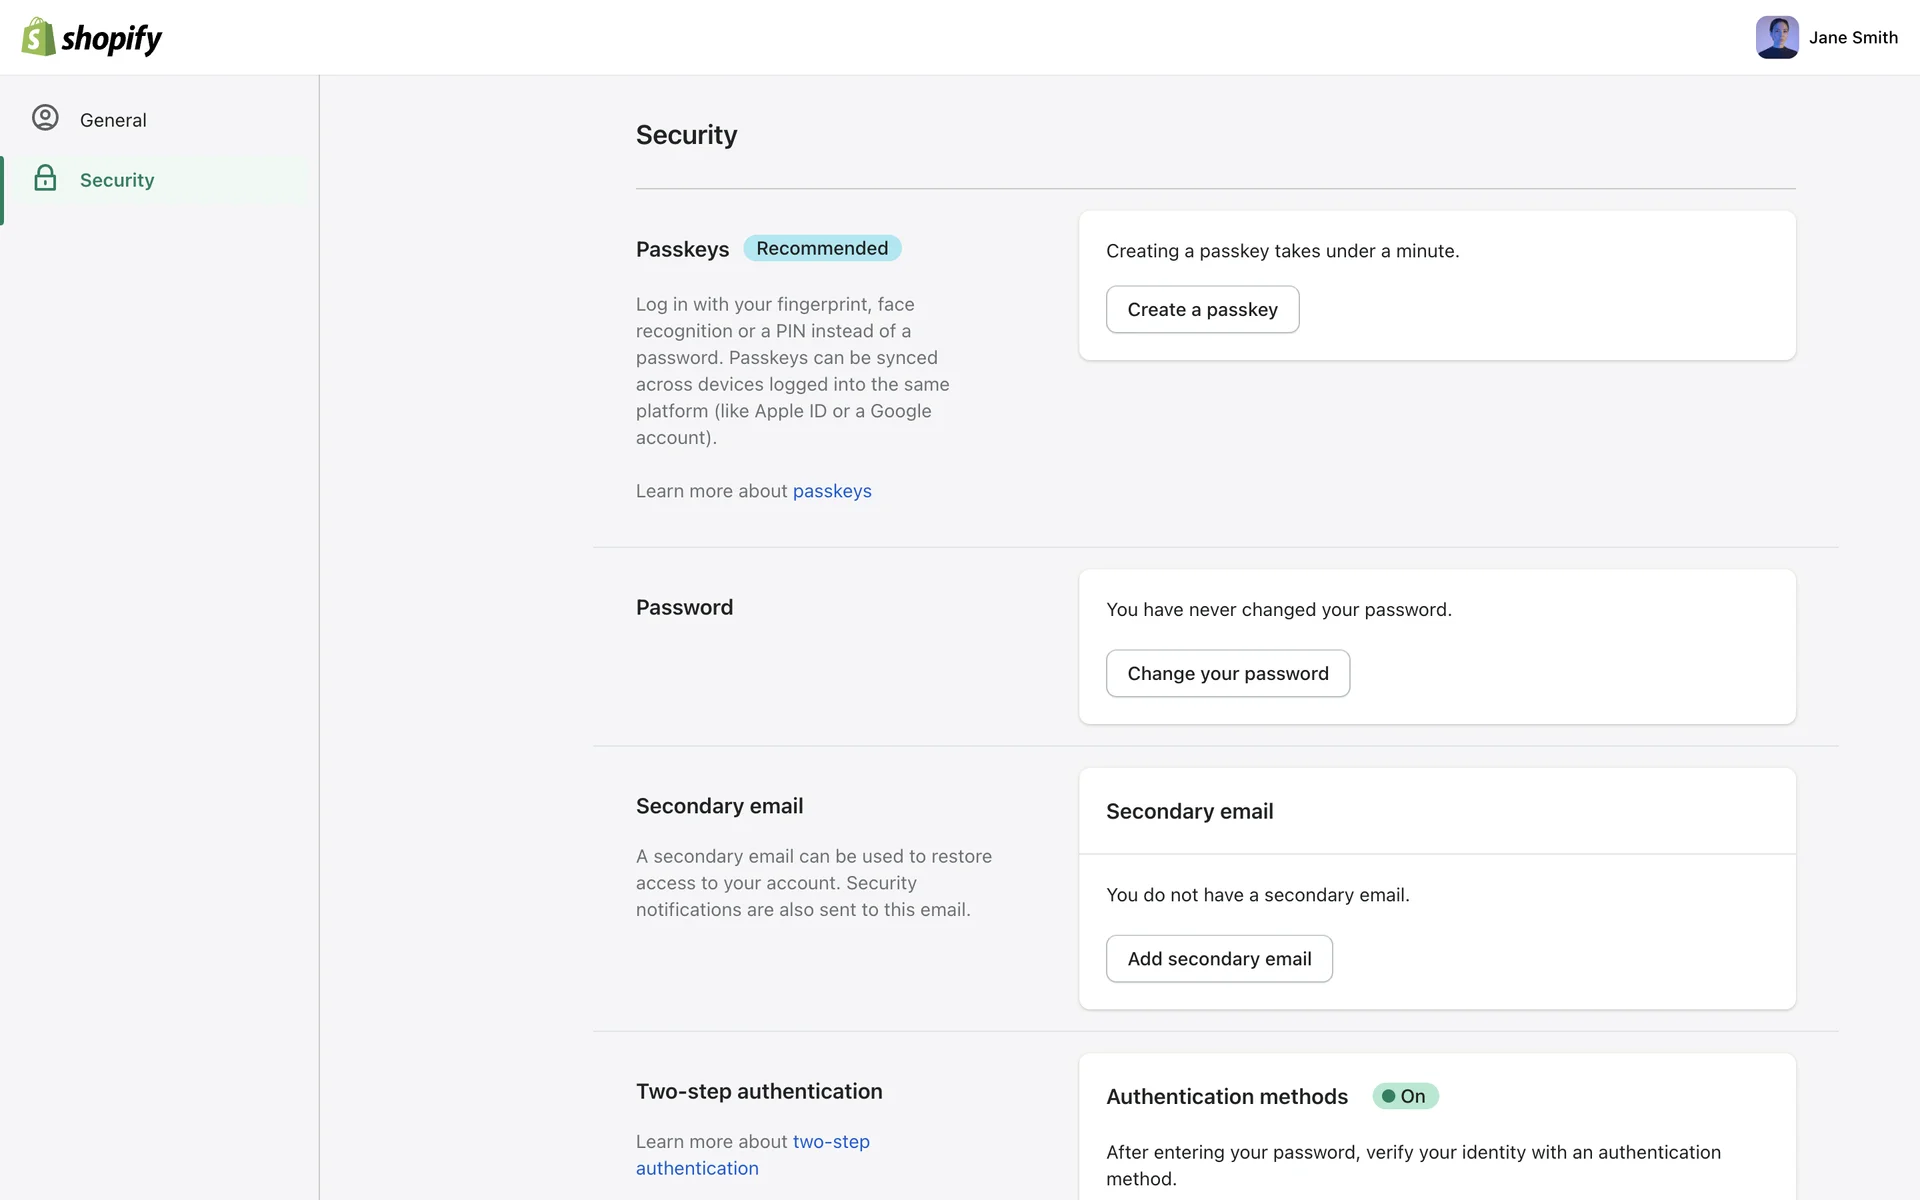
Task: Click the Secondary email card header
Action: click(x=1189, y=812)
